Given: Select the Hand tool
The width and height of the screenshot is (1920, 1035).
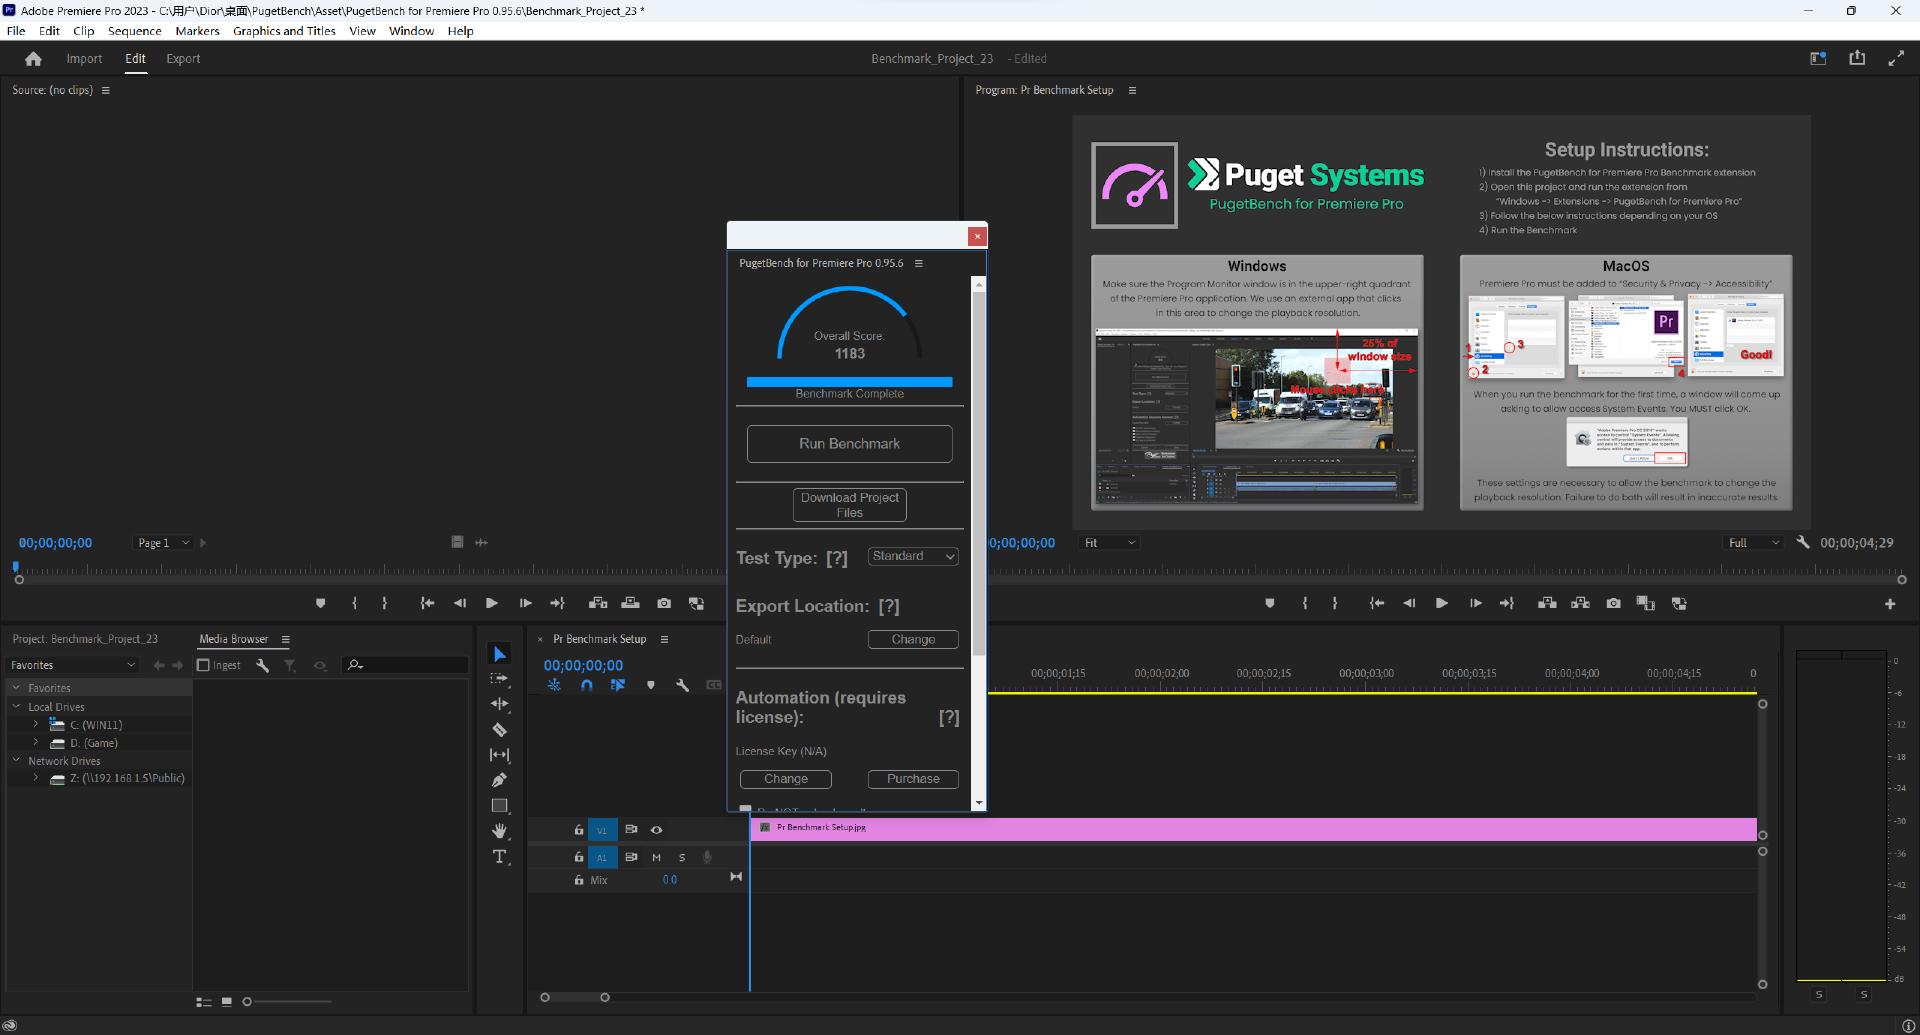Looking at the screenshot, I should (499, 831).
